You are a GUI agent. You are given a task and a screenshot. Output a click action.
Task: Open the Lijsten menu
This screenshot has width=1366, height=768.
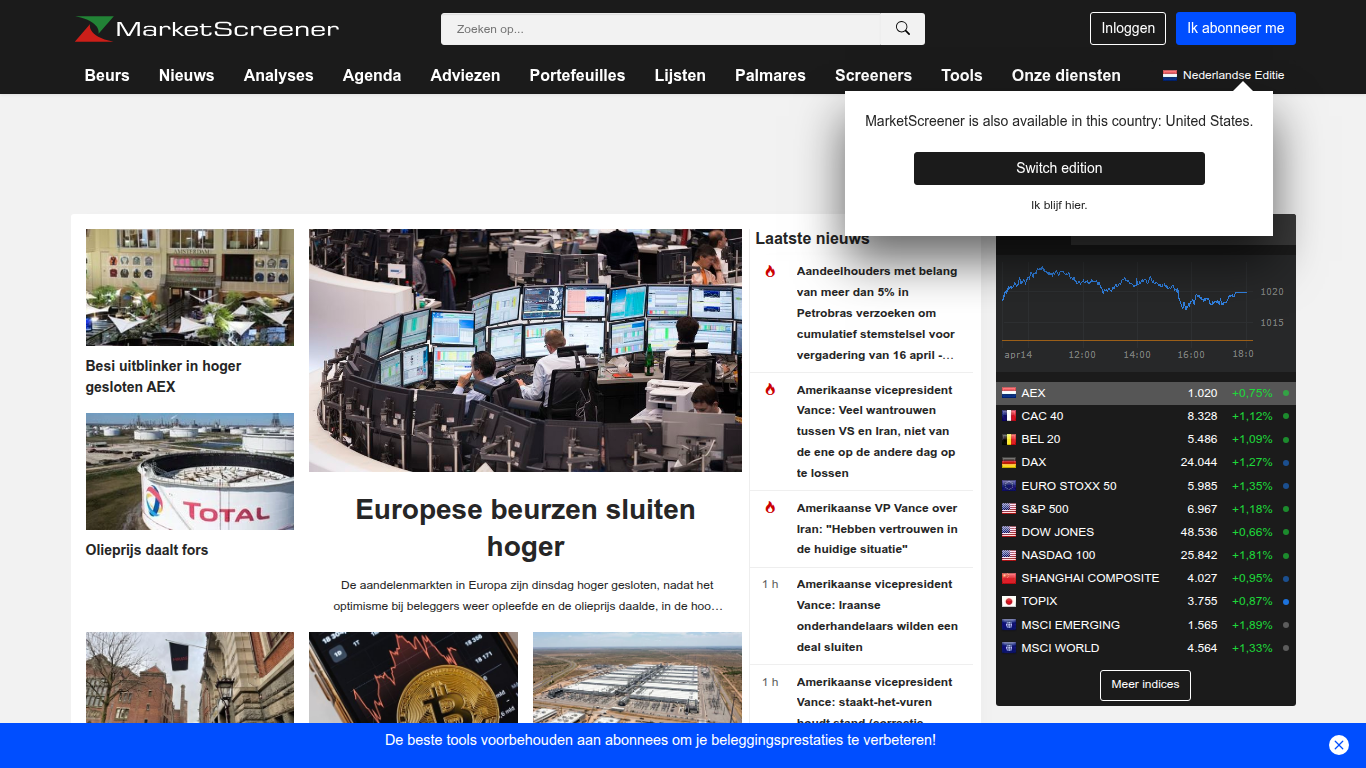click(680, 75)
